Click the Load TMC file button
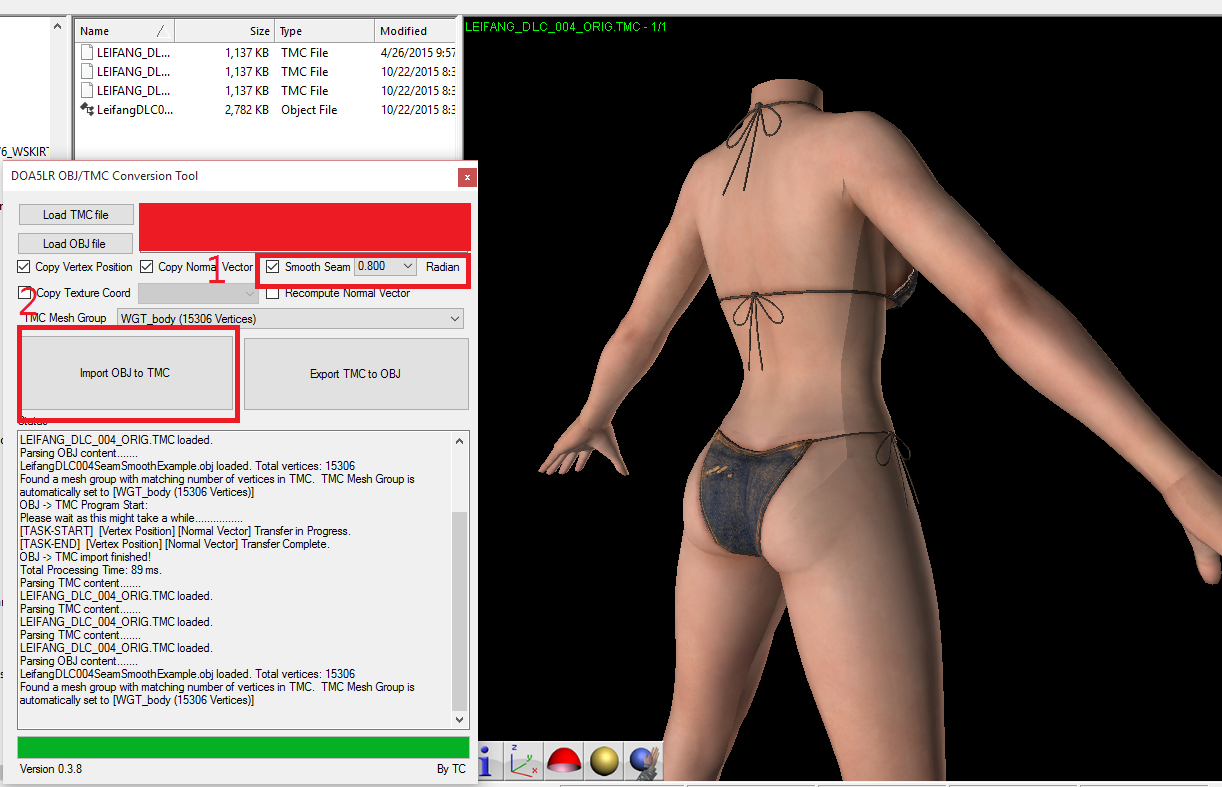This screenshot has width=1222, height=787. pyautogui.click(x=75, y=215)
